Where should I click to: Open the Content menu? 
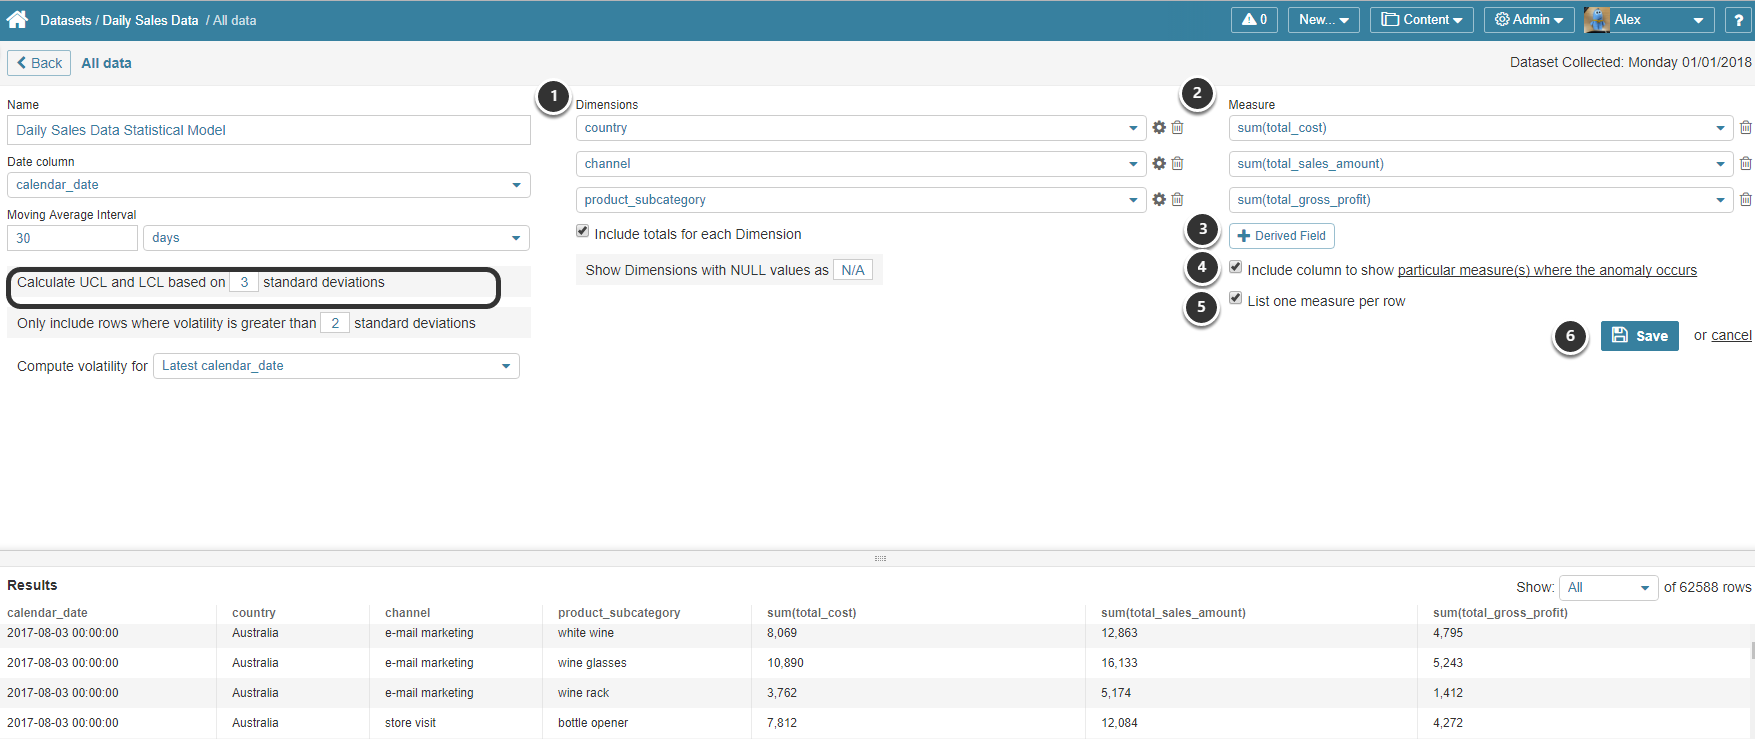[x=1421, y=20]
